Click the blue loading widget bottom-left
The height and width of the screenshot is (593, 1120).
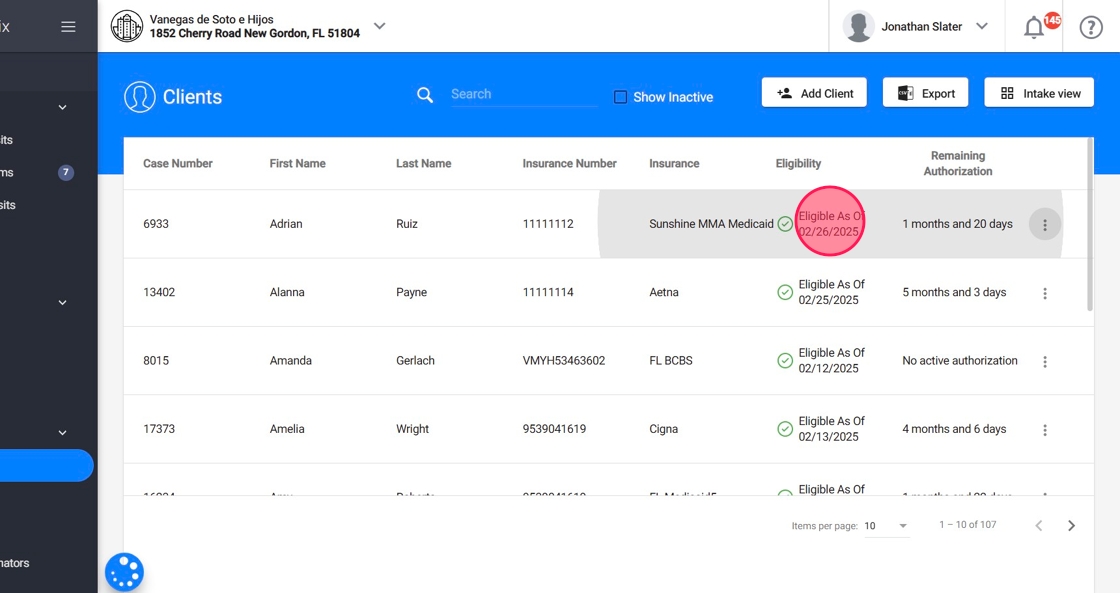tap(124, 572)
